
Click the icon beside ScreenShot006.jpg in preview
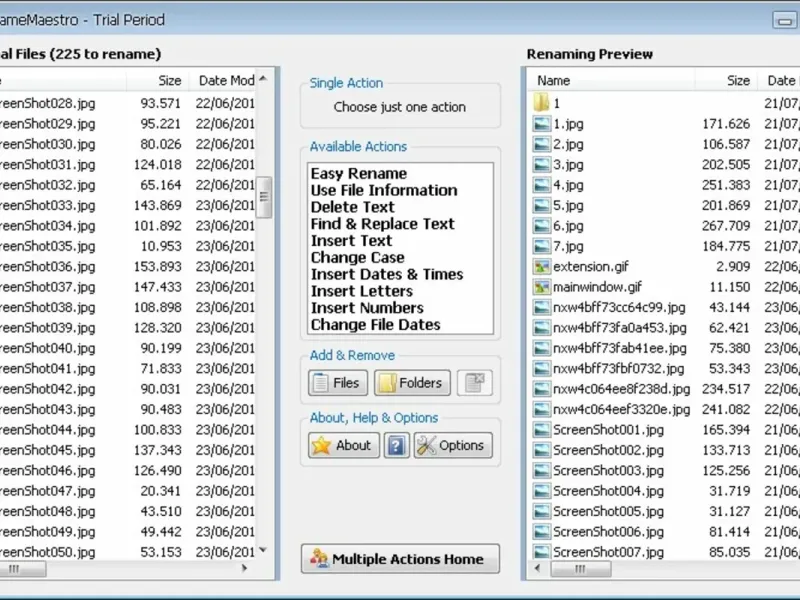[x=541, y=532]
